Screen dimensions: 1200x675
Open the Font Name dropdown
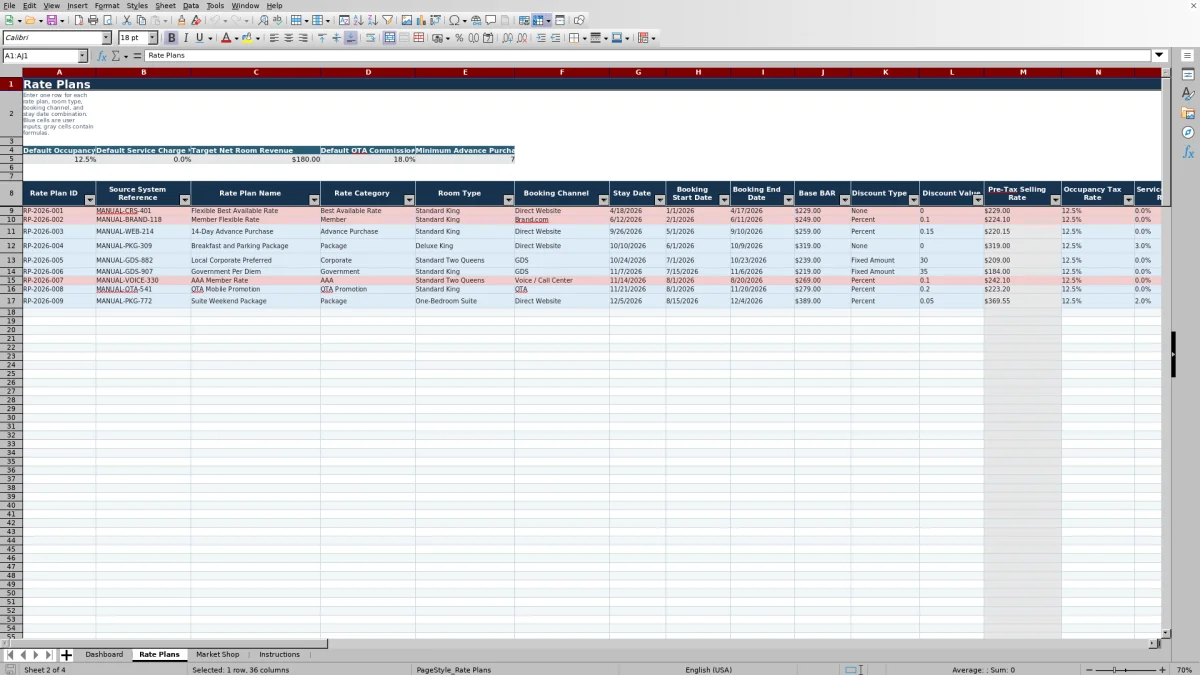(x=107, y=38)
